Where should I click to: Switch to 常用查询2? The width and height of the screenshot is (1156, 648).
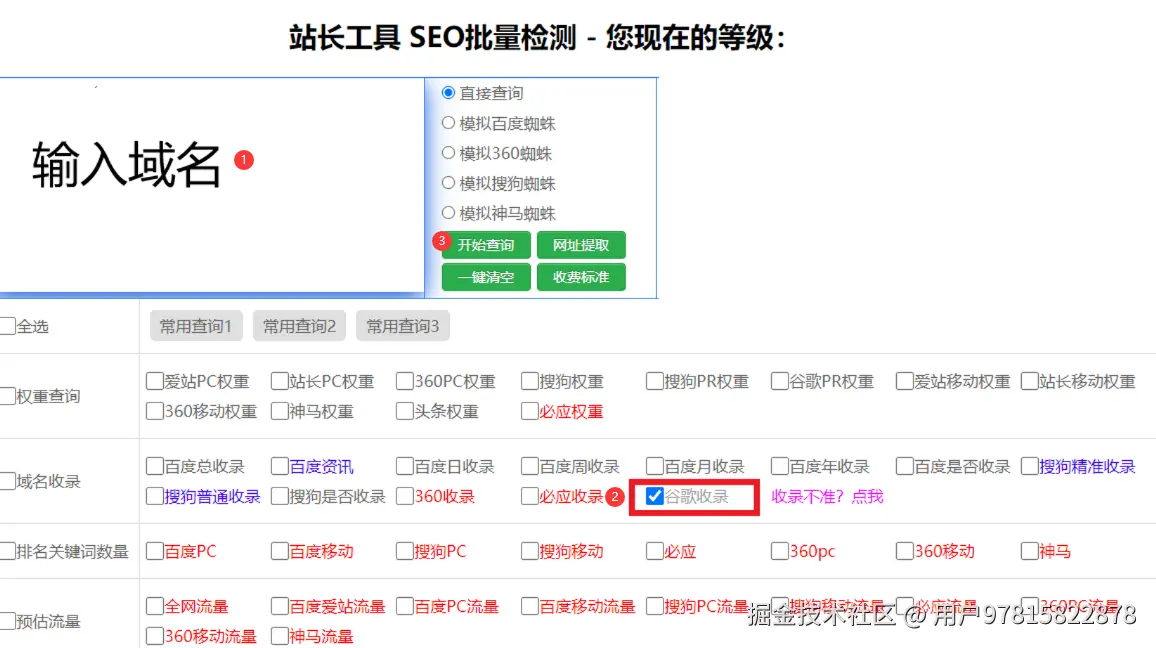[299, 325]
